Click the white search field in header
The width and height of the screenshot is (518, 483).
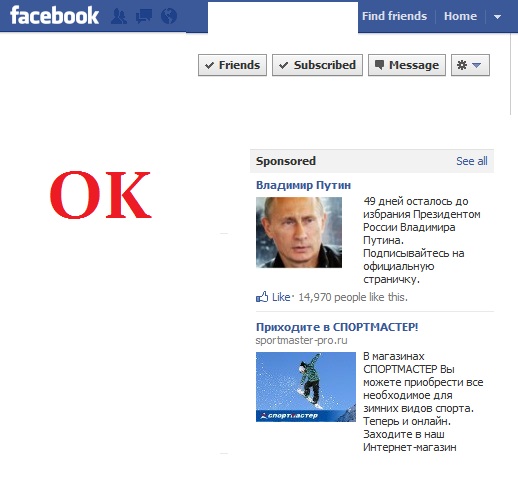click(283, 17)
